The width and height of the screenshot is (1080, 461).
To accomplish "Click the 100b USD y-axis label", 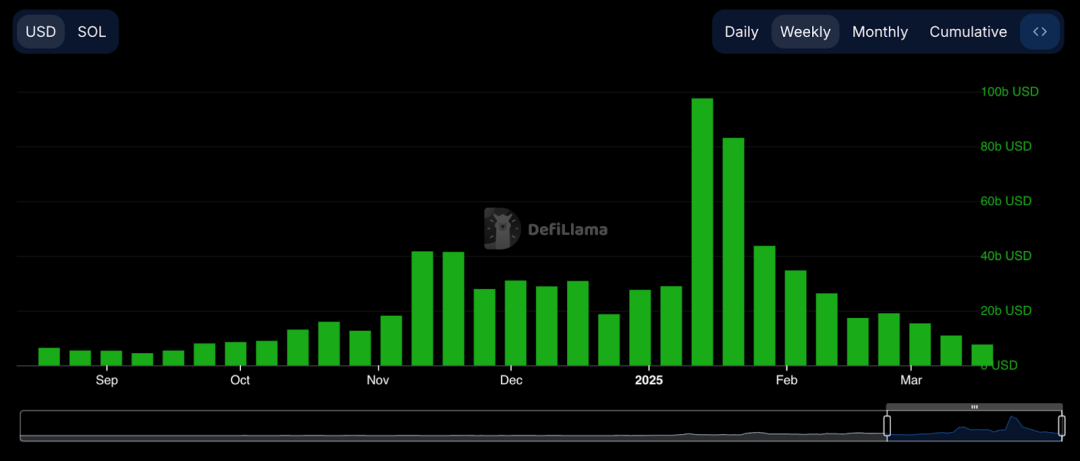I will point(1009,92).
